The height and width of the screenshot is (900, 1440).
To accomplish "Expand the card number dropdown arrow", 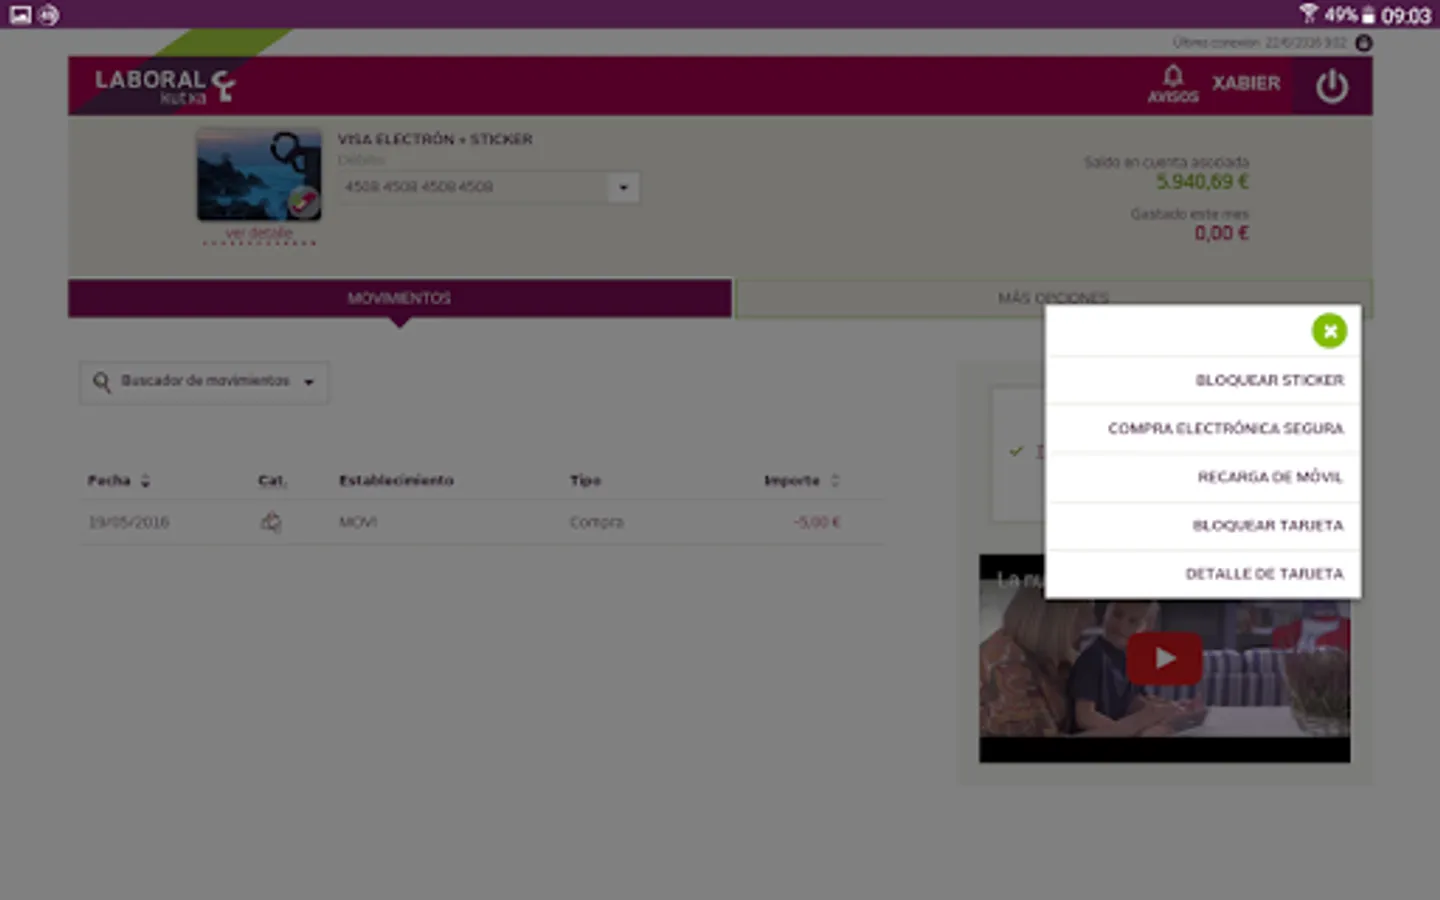I will [x=623, y=187].
